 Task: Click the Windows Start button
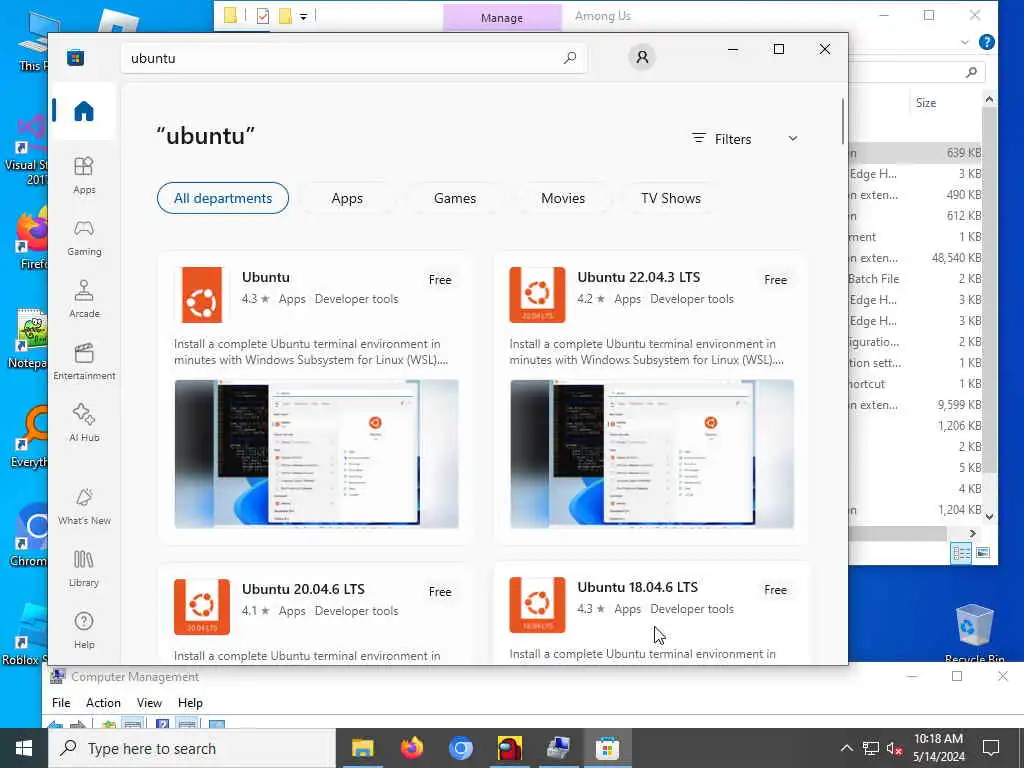[24, 748]
